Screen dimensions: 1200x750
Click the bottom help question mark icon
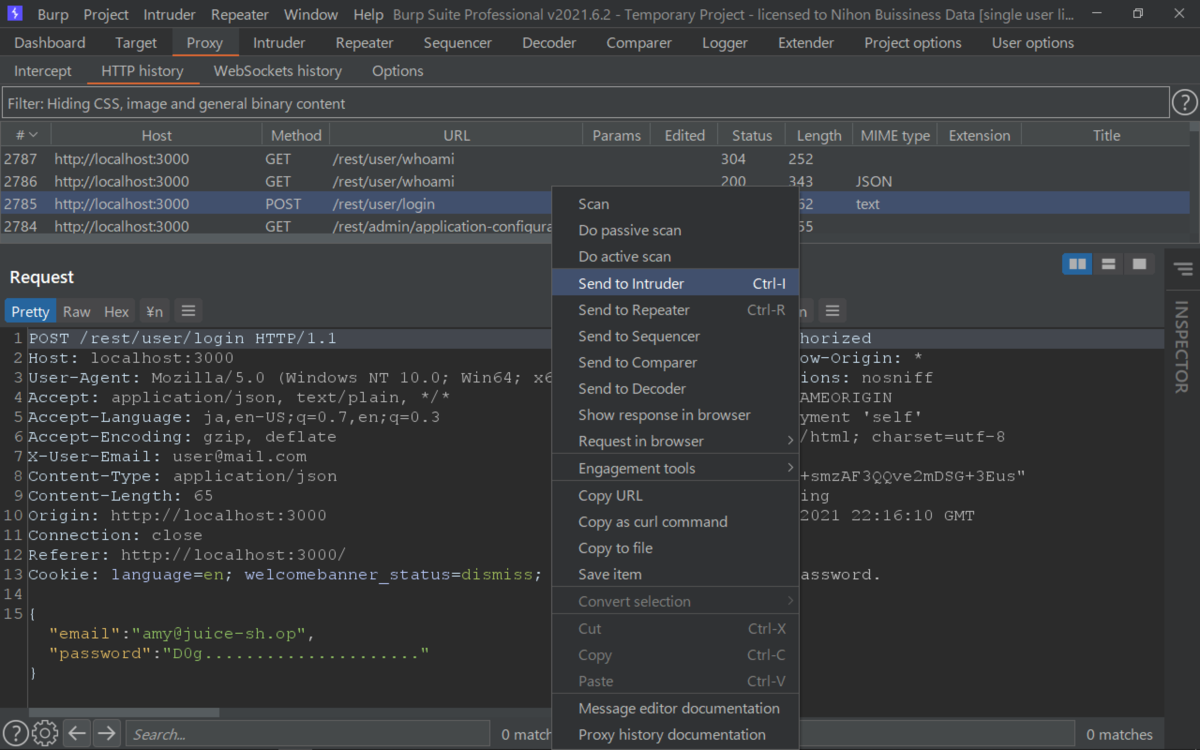click(15, 733)
